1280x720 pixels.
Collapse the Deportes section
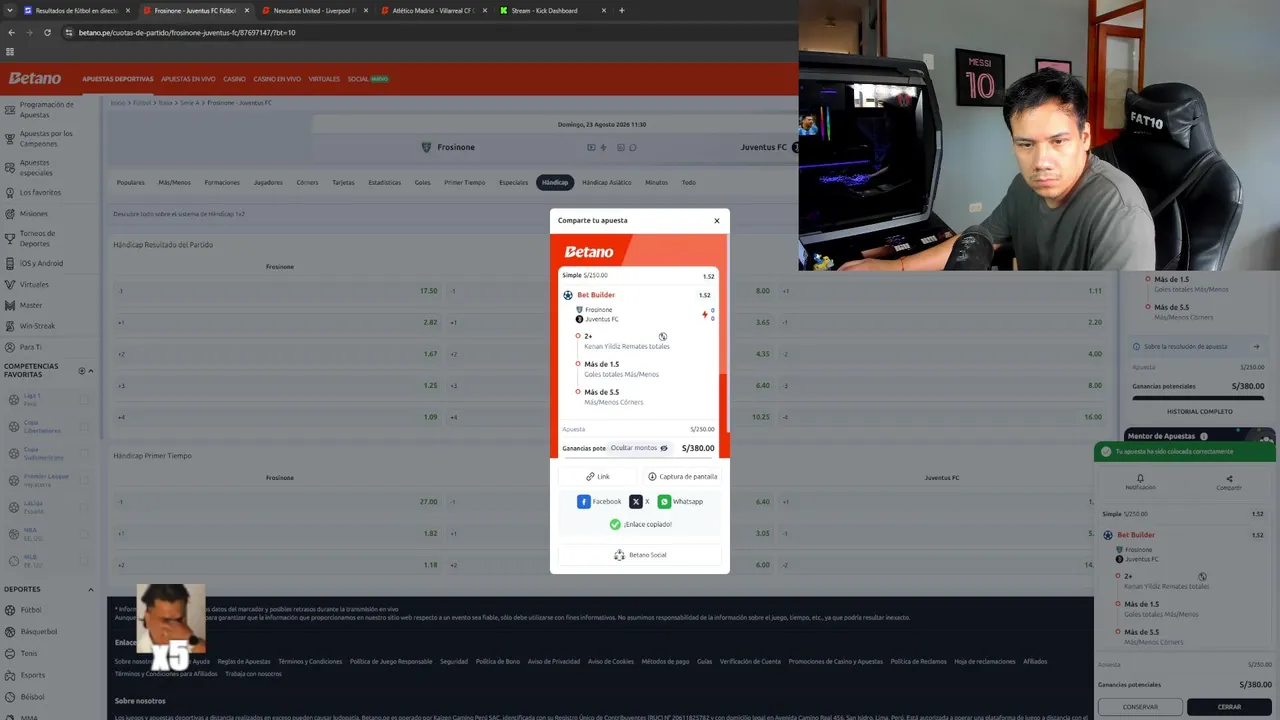tap(91, 589)
